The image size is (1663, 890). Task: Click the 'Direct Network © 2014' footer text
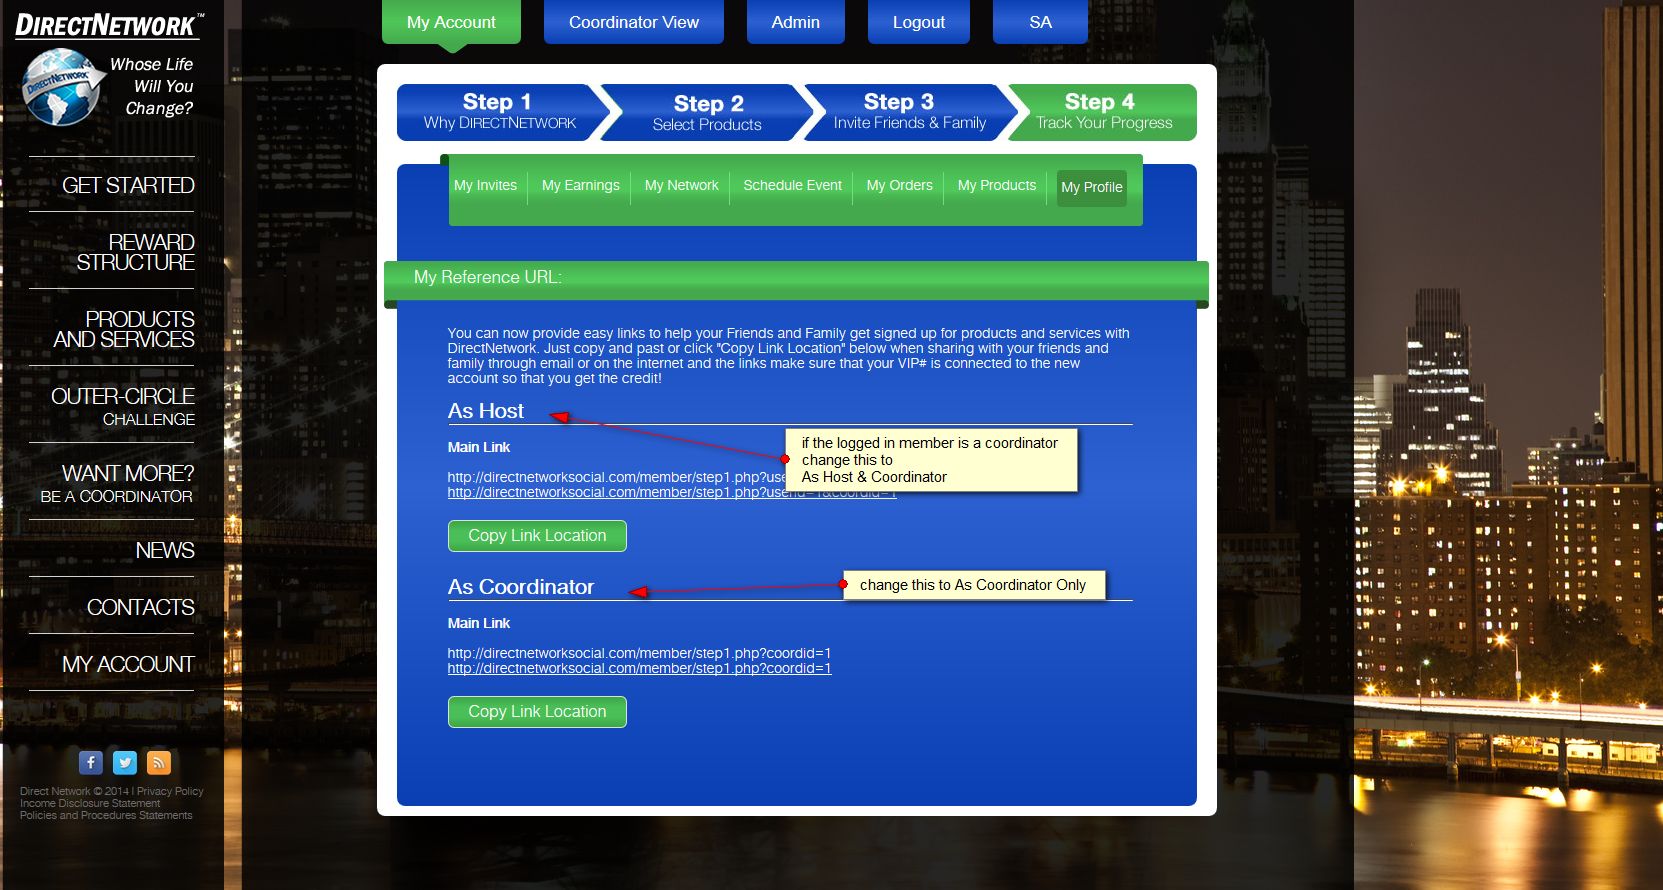74,791
